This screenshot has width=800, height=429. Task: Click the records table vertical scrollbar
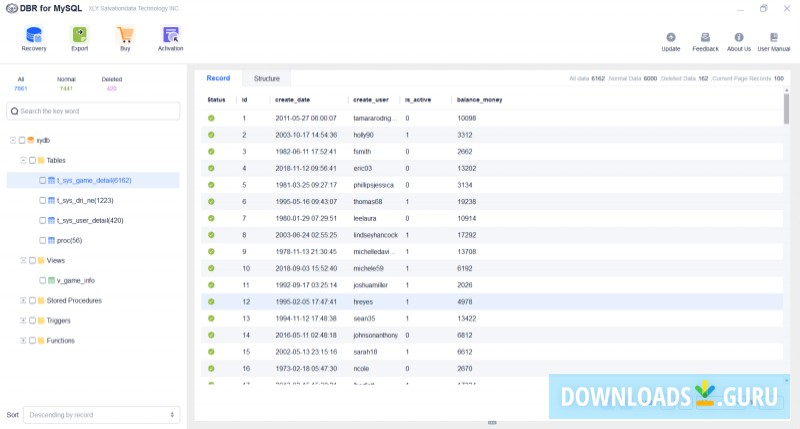786,108
